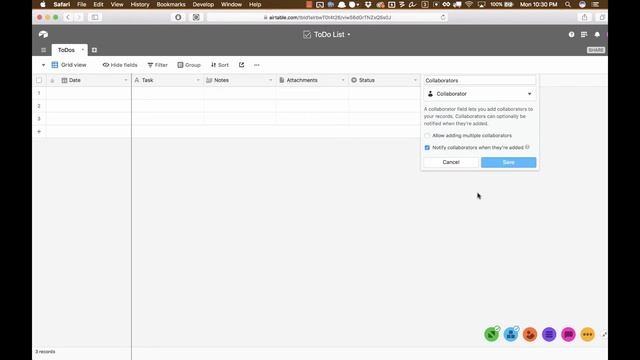The width and height of the screenshot is (640, 360).
Task: Click the Group button
Action: (x=189, y=65)
